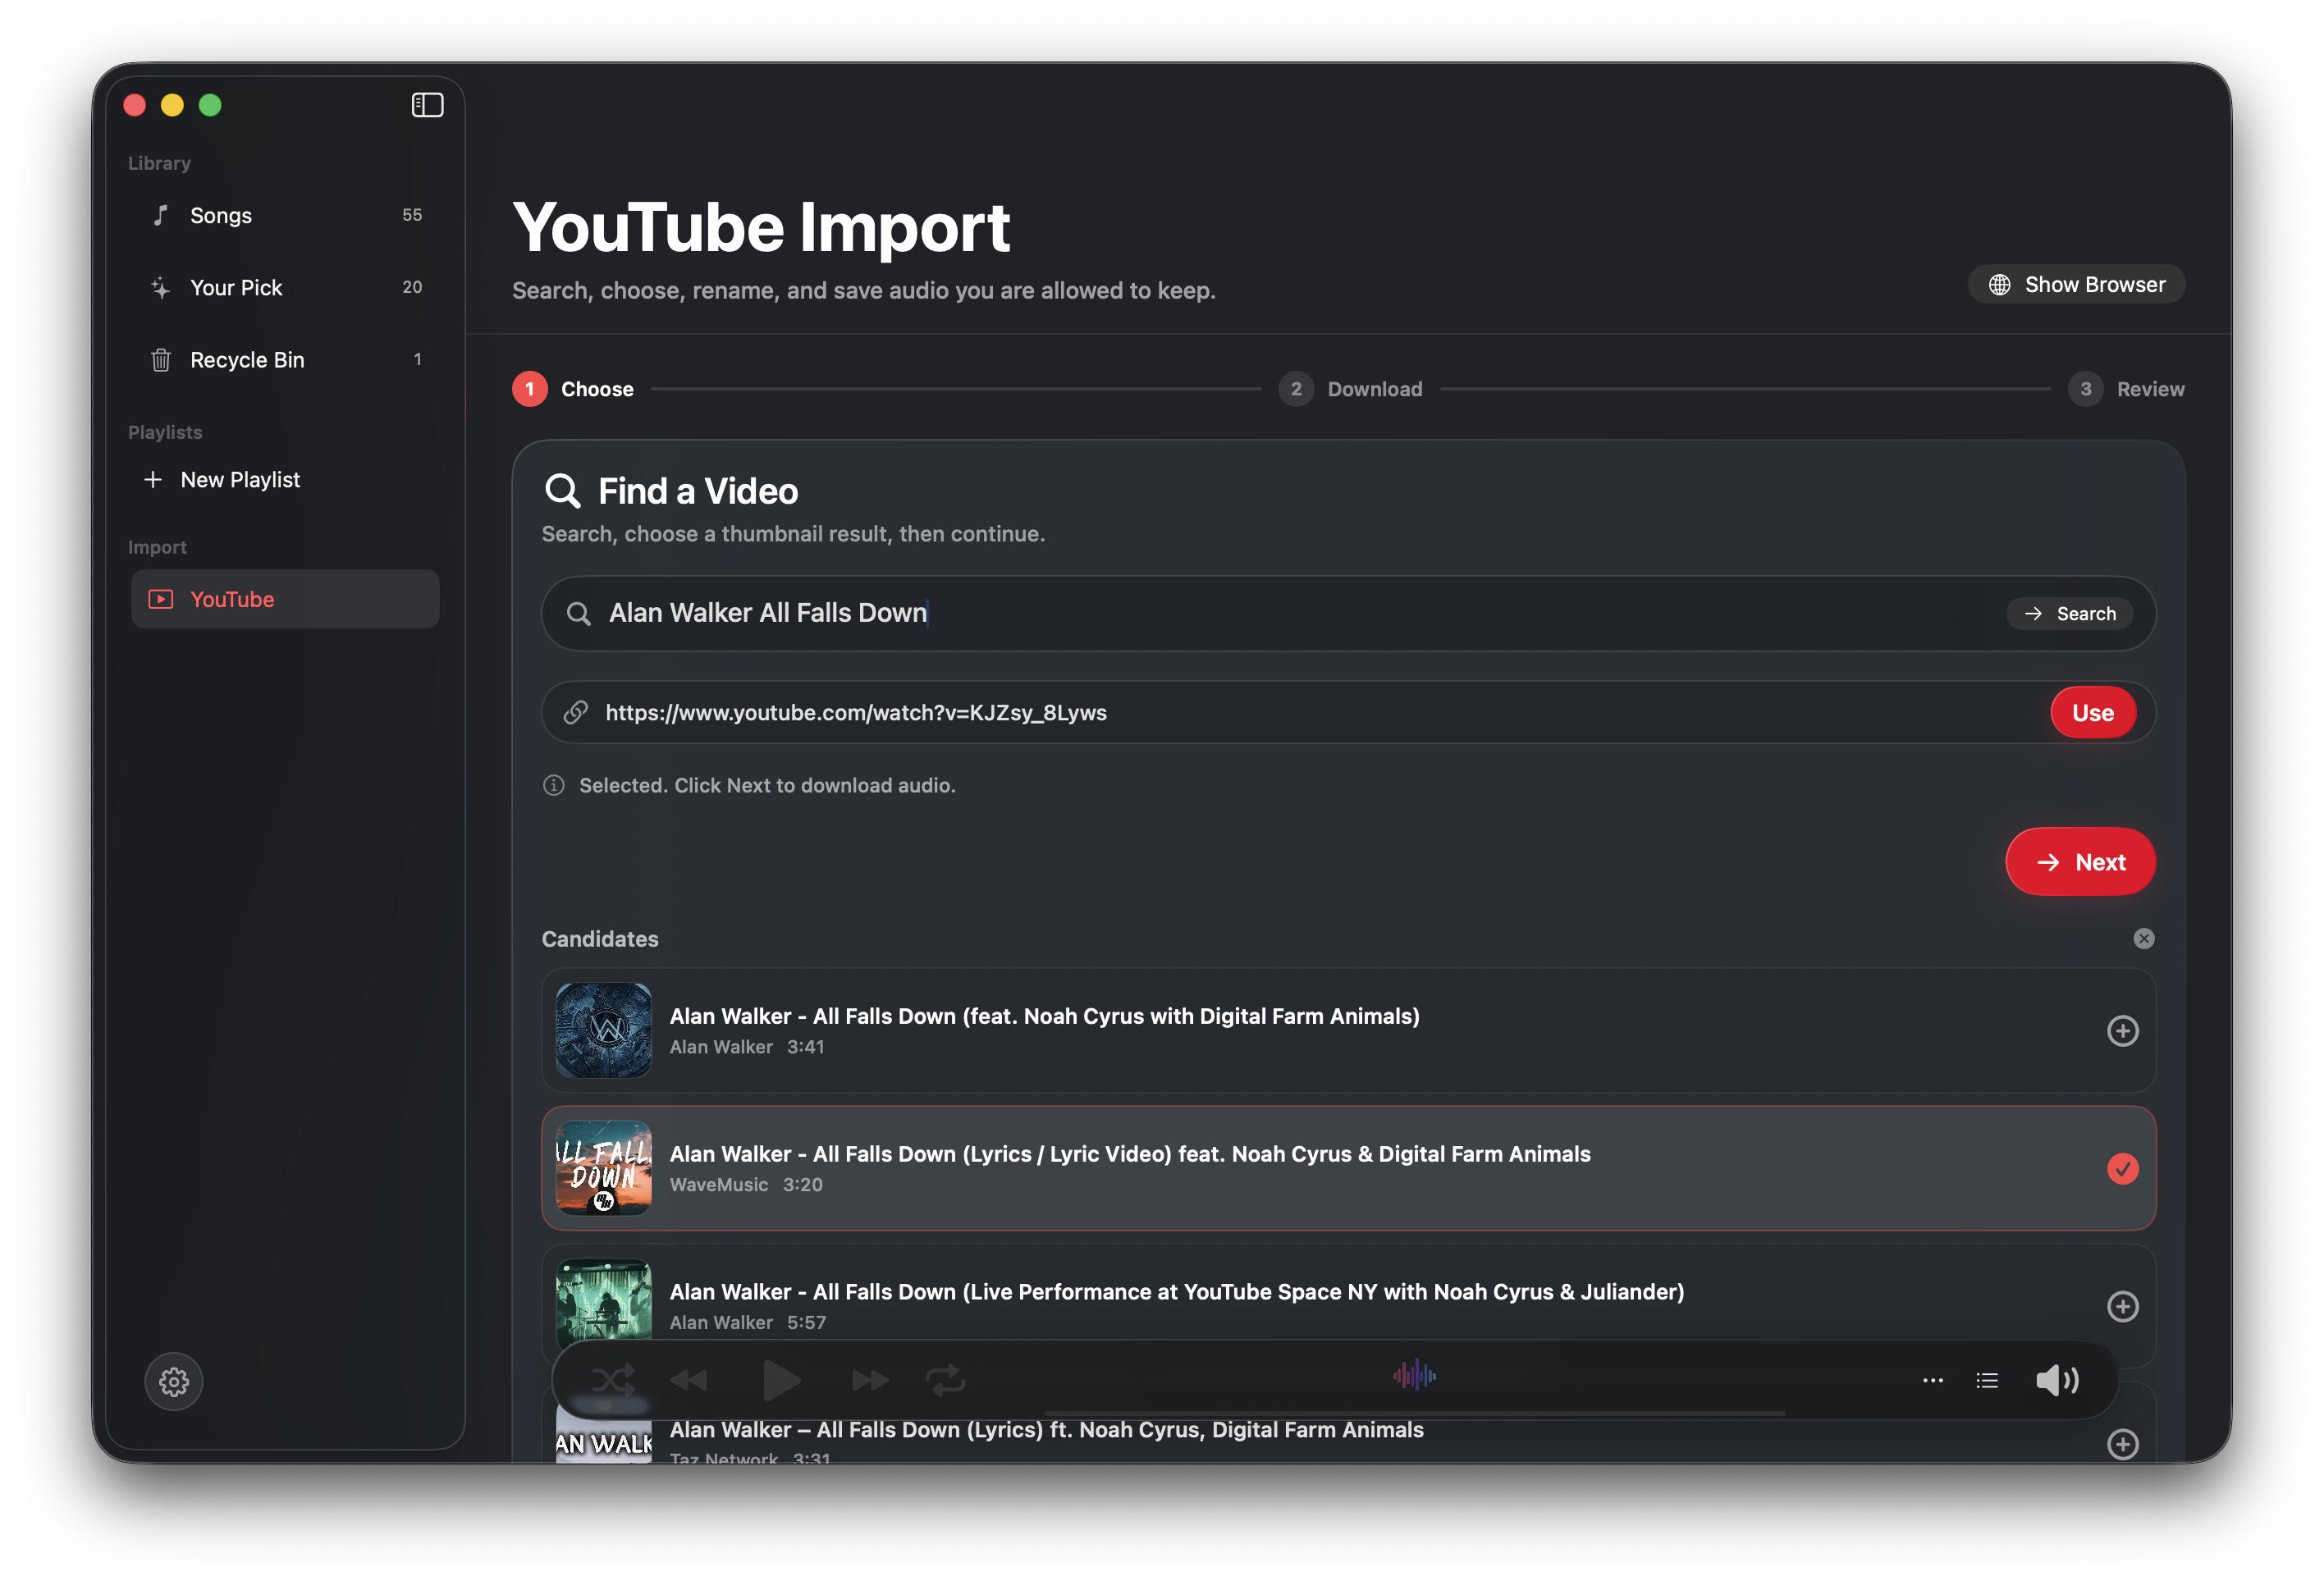Screen dimensions: 2324x1585
Task: Add the Live Performance candidate
Action: click(2122, 1306)
